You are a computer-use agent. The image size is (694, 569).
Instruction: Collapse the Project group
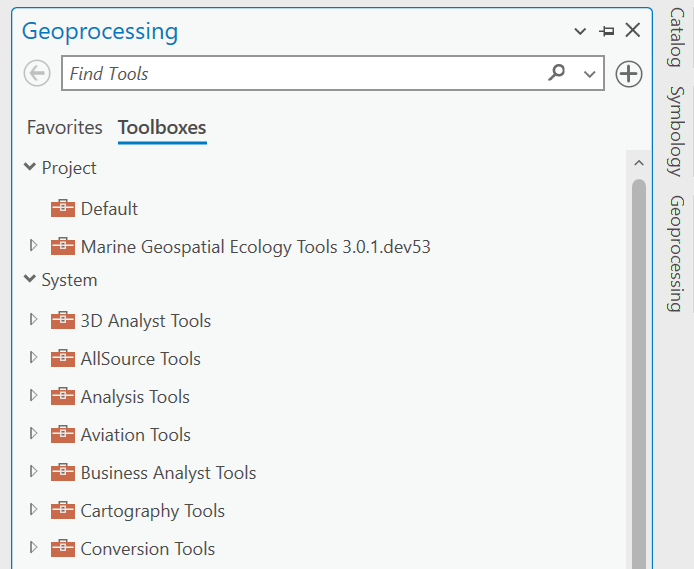30,167
